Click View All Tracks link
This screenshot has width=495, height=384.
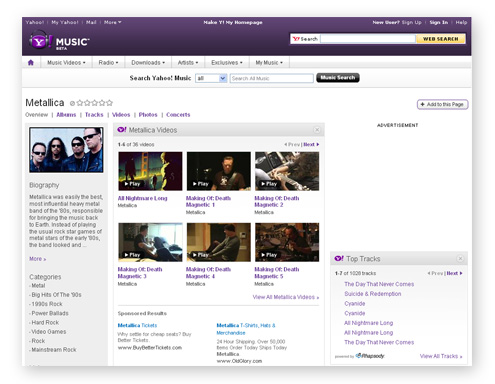(441, 356)
